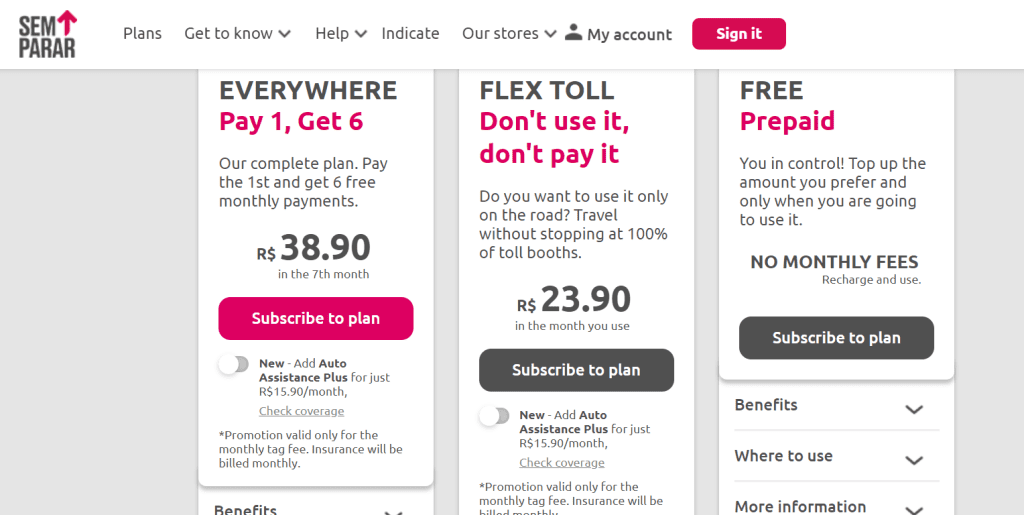
Task: Open the Plans menu item
Action: pos(142,34)
